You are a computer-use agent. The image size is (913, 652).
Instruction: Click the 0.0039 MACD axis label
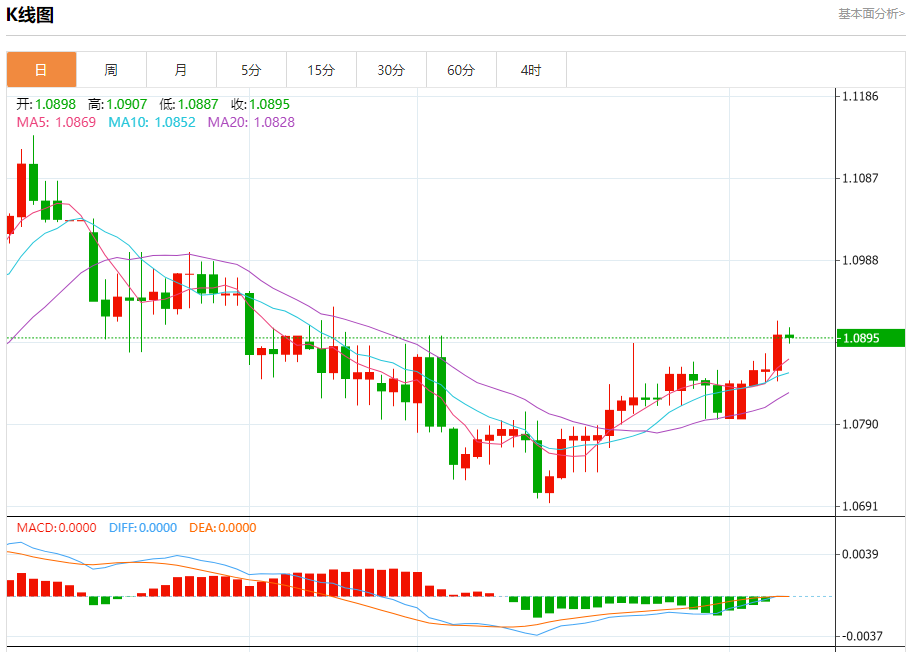point(860,554)
